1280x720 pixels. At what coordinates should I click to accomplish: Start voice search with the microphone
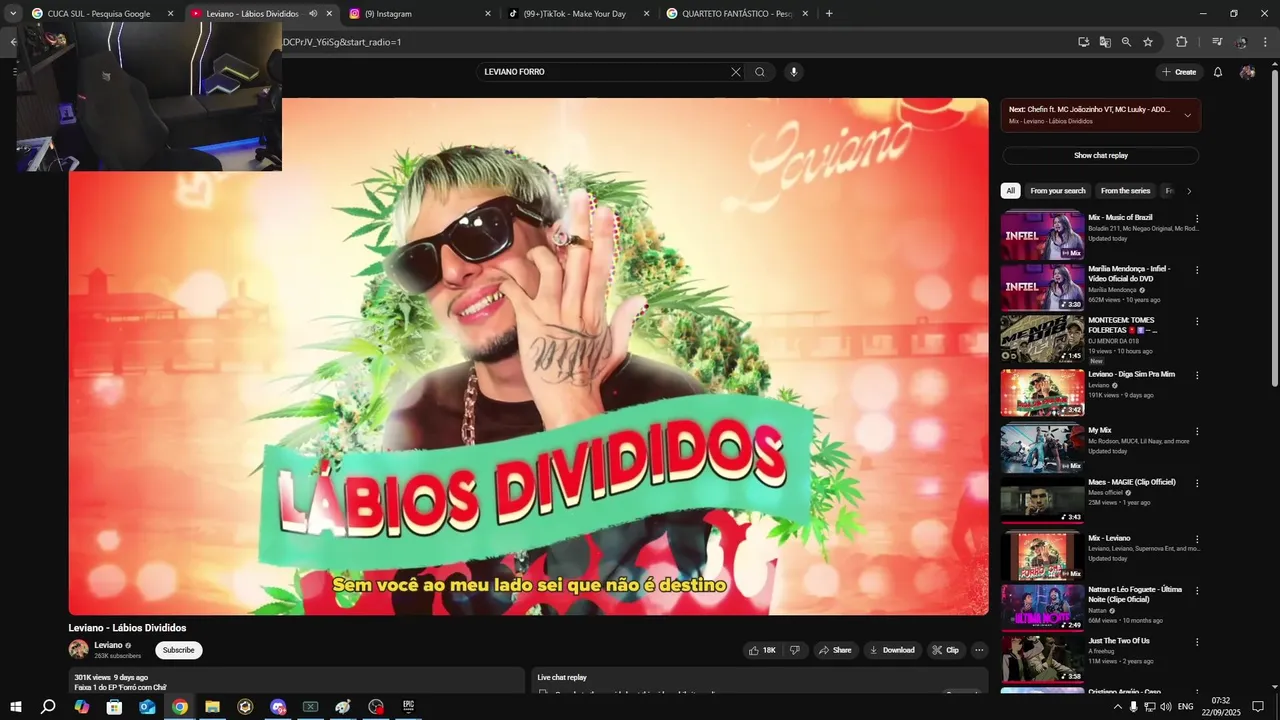pos(794,72)
